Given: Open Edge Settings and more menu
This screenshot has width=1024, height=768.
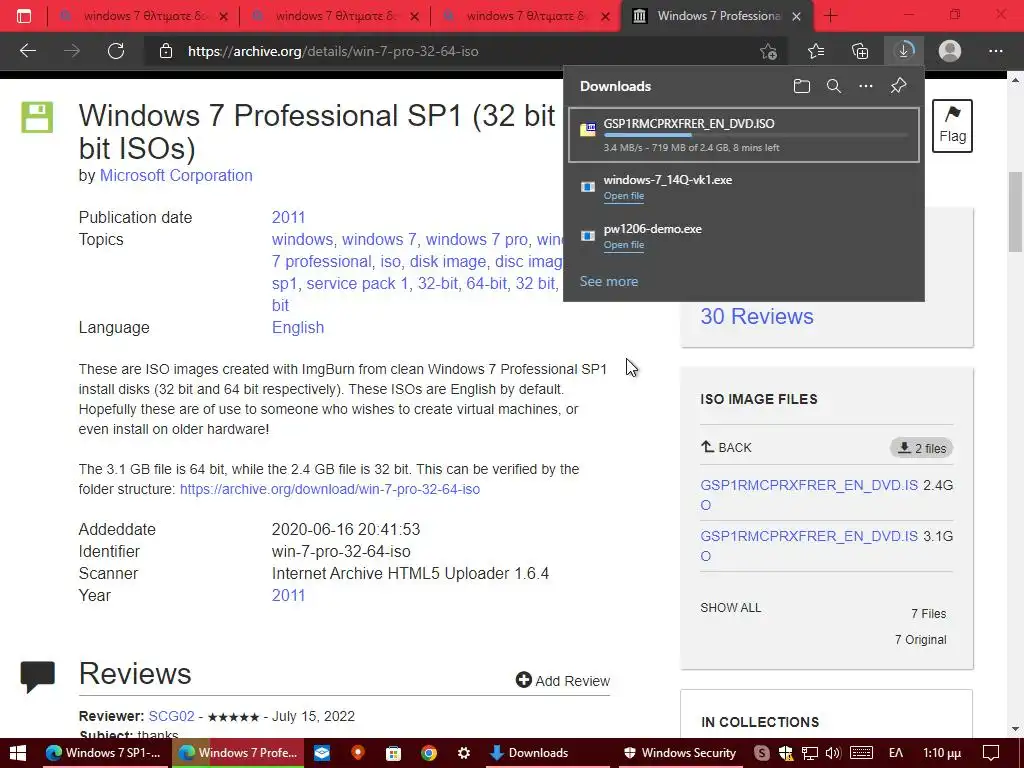Looking at the screenshot, I should point(995,51).
